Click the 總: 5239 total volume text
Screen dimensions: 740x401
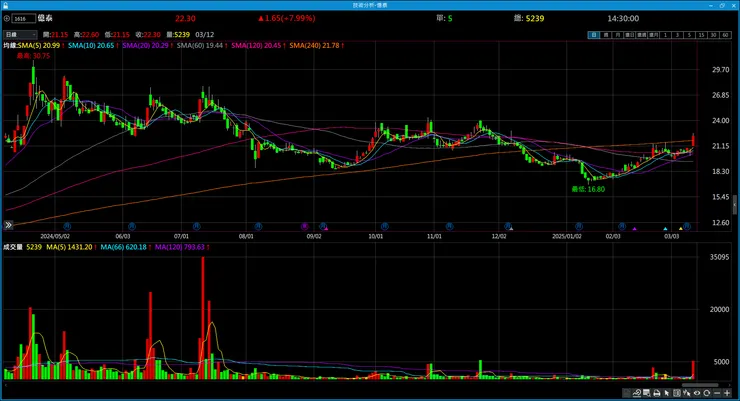[529, 18]
